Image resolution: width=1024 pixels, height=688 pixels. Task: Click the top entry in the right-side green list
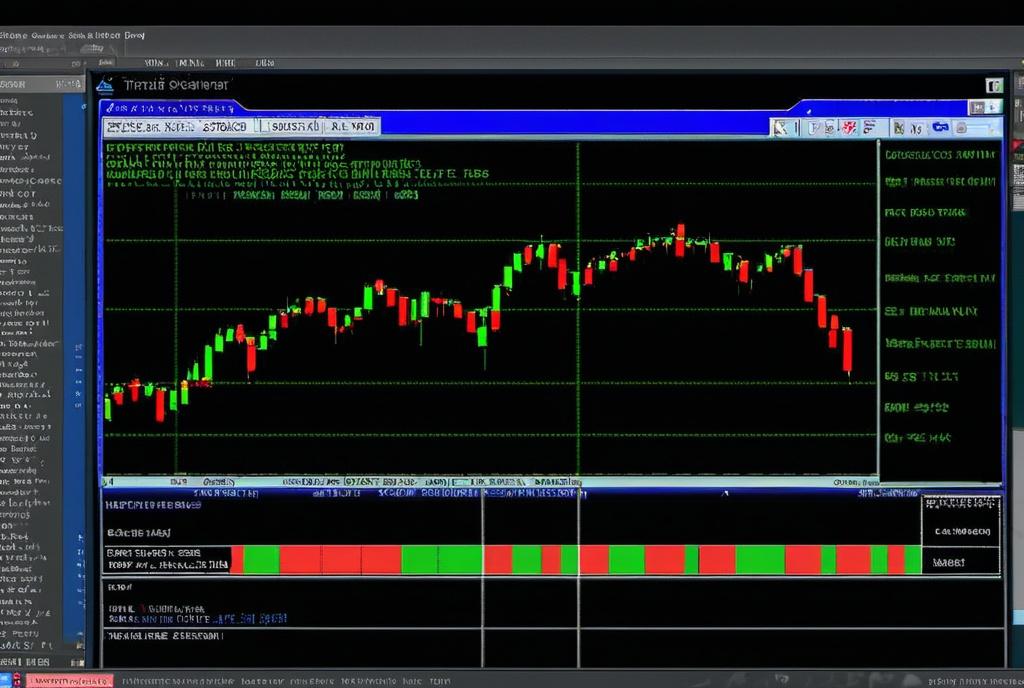tap(939, 155)
